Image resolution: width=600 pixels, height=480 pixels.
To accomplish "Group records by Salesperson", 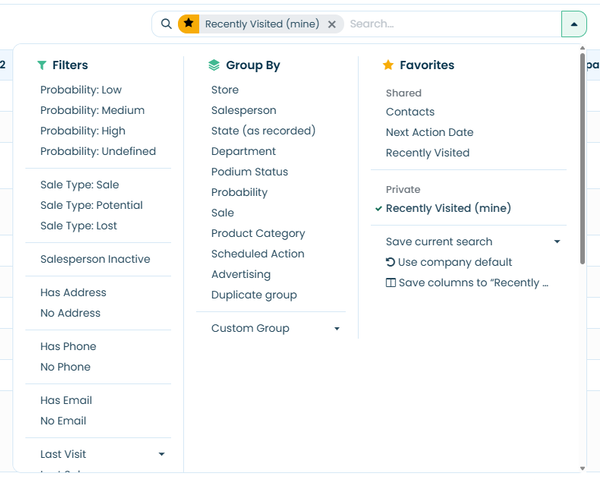I will 244,110.
